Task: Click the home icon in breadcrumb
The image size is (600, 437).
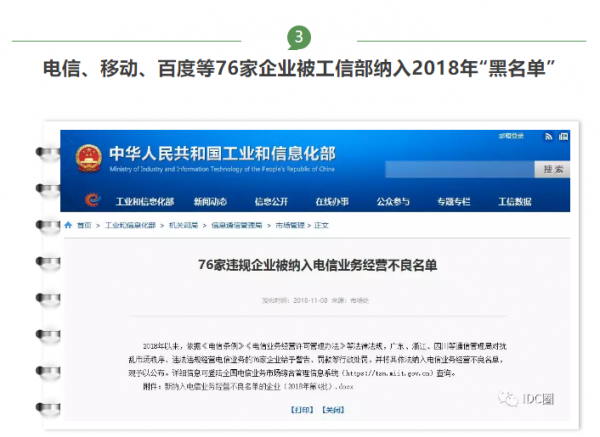Action: 68,225
